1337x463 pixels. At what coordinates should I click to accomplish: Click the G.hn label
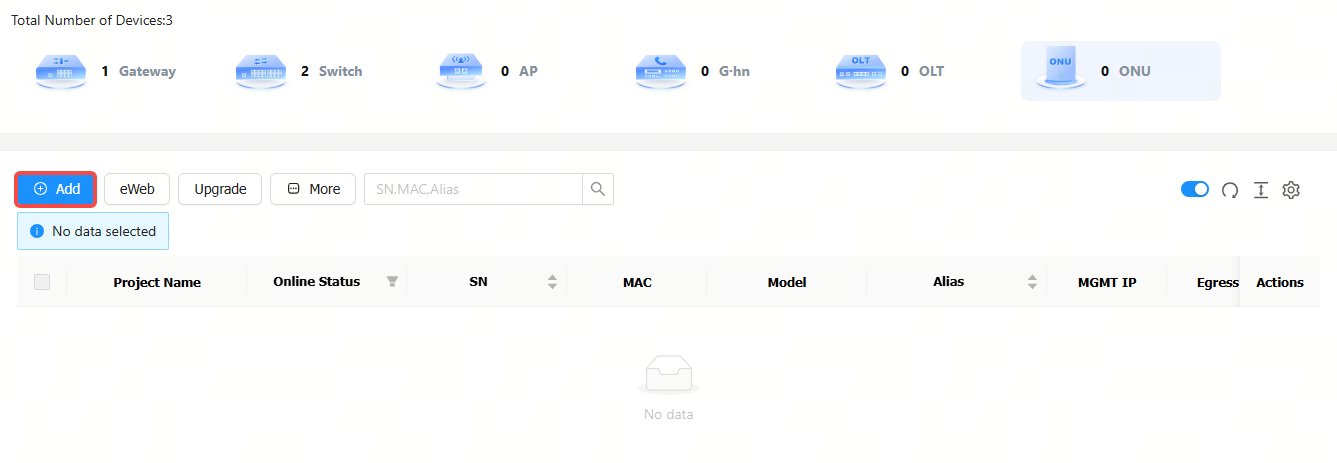click(x=734, y=71)
